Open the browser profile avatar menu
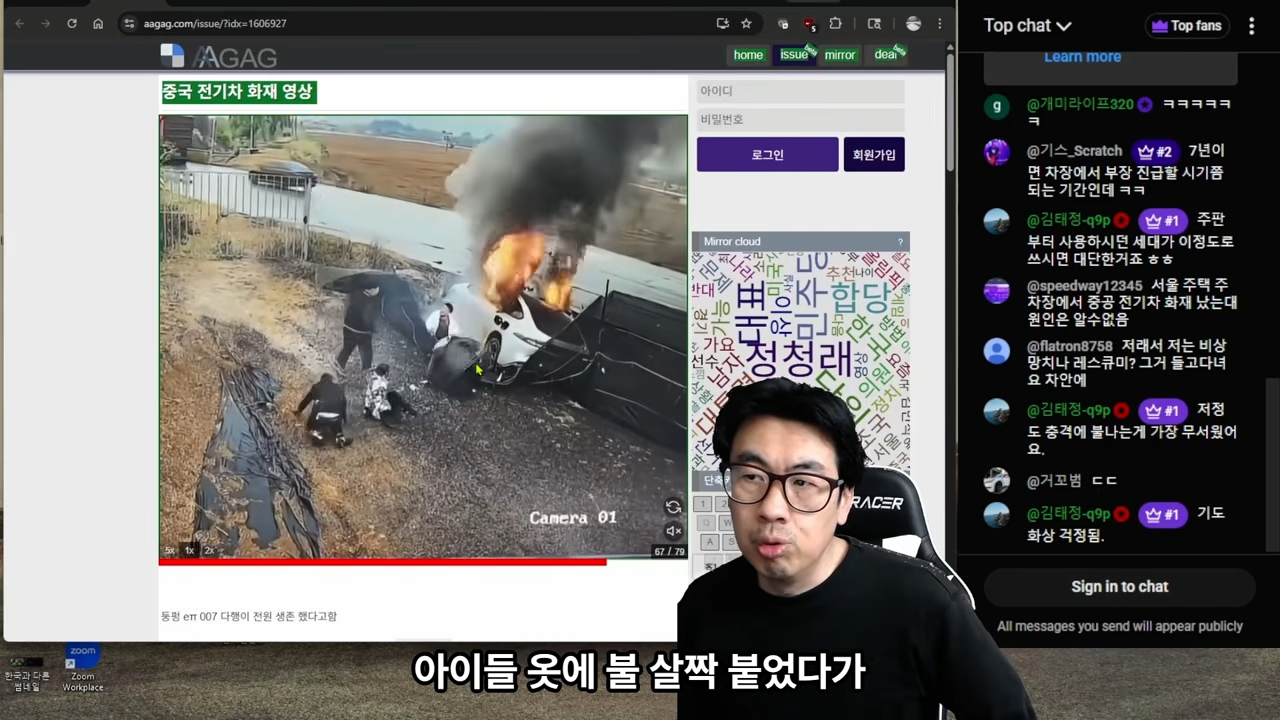Image resolution: width=1280 pixels, height=720 pixels. tap(913, 23)
